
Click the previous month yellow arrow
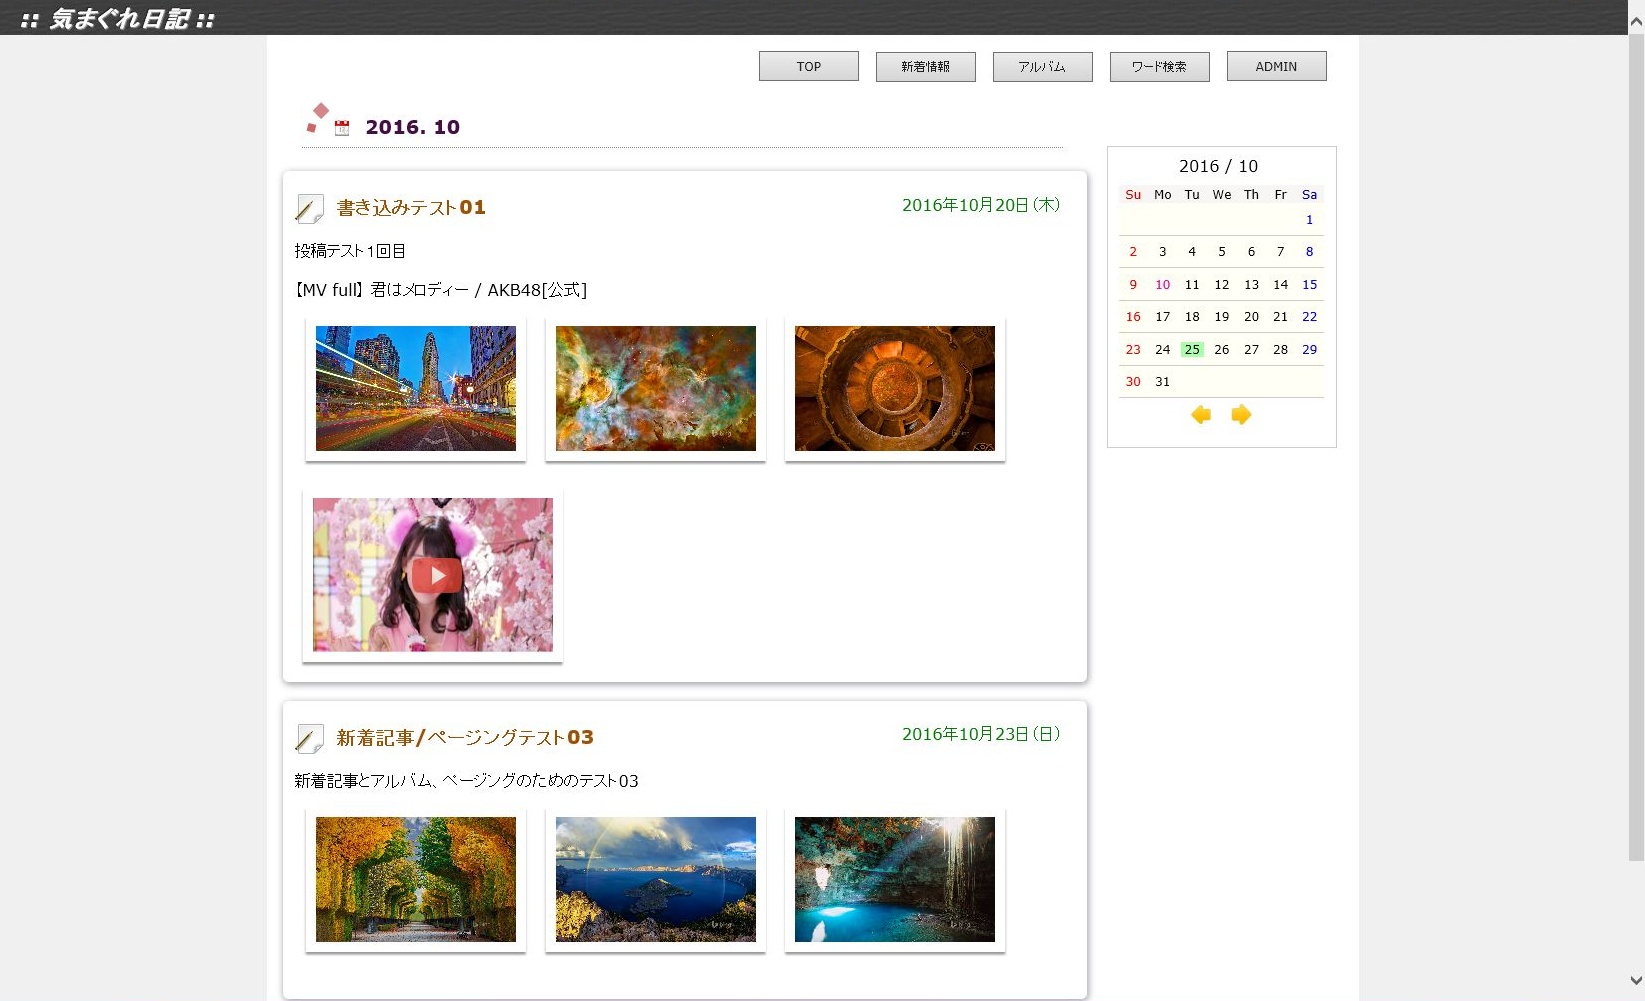click(x=1201, y=415)
